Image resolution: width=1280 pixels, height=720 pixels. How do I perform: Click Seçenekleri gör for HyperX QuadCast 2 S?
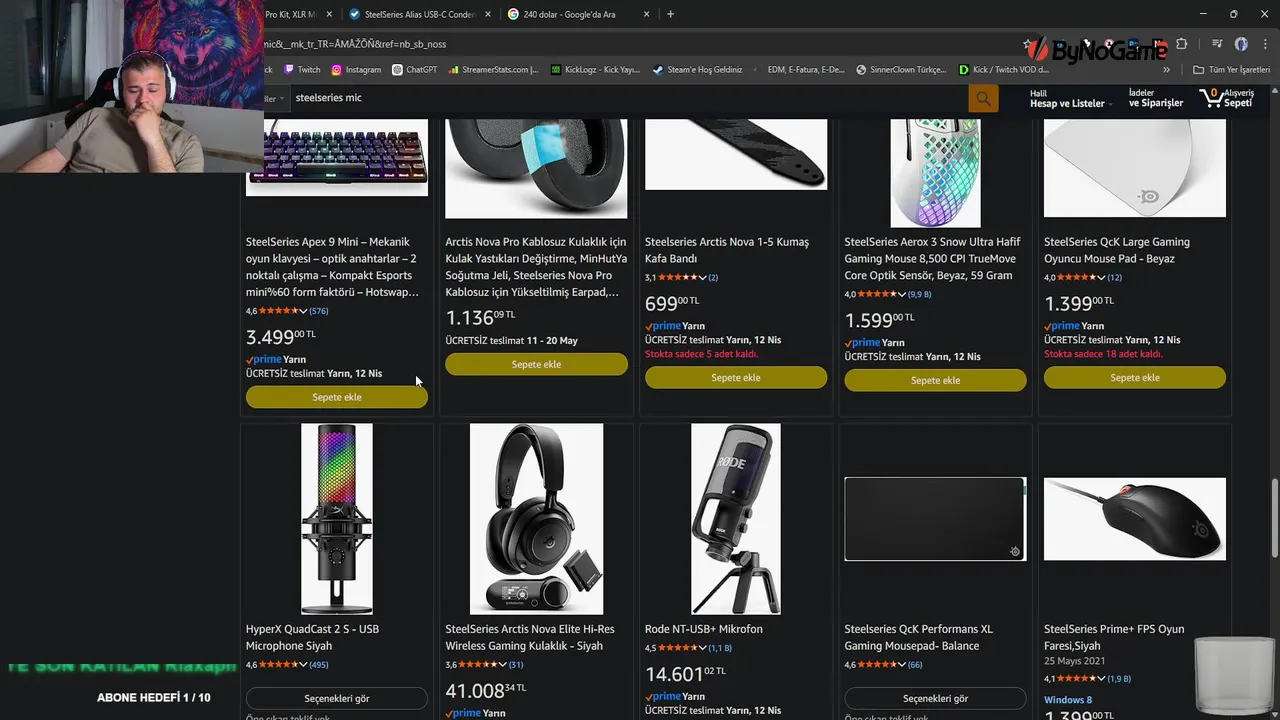[x=337, y=698]
